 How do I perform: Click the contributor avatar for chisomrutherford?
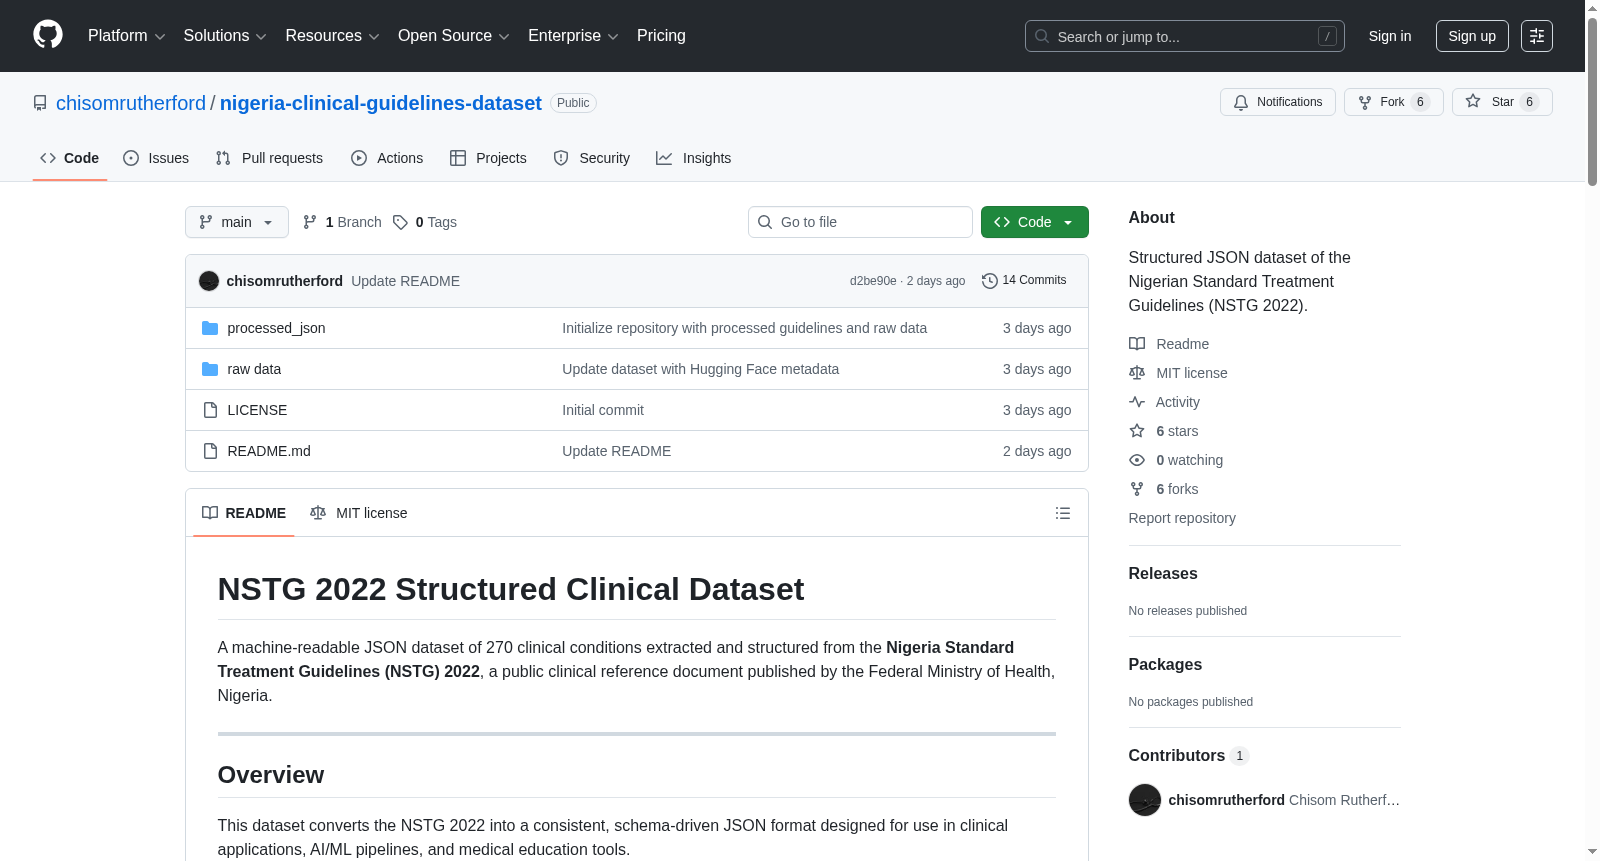pyautogui.click(x=1145, y=800)
